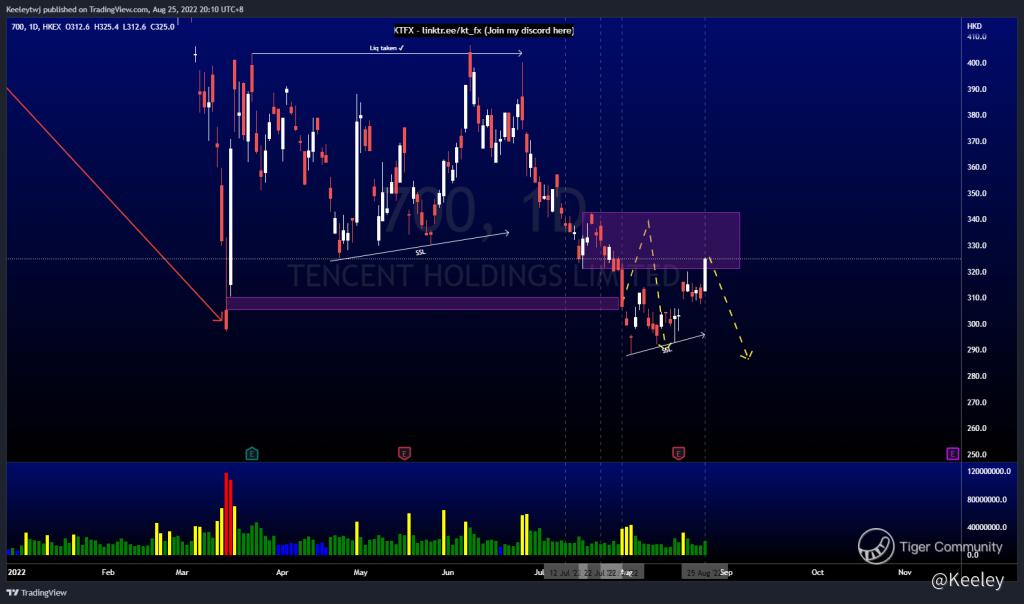Click the Mar label on time axis

click(182, 572)
